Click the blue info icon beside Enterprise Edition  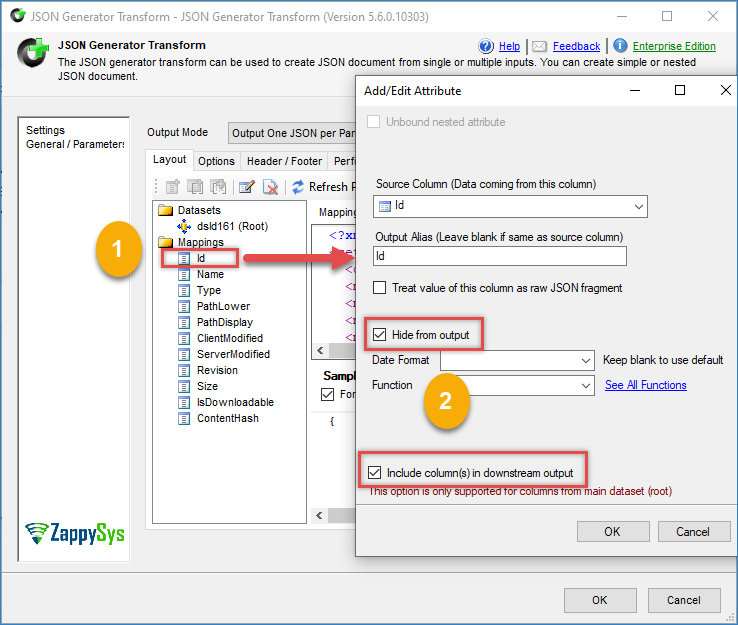pyautogui.click(x=620, y=46)
